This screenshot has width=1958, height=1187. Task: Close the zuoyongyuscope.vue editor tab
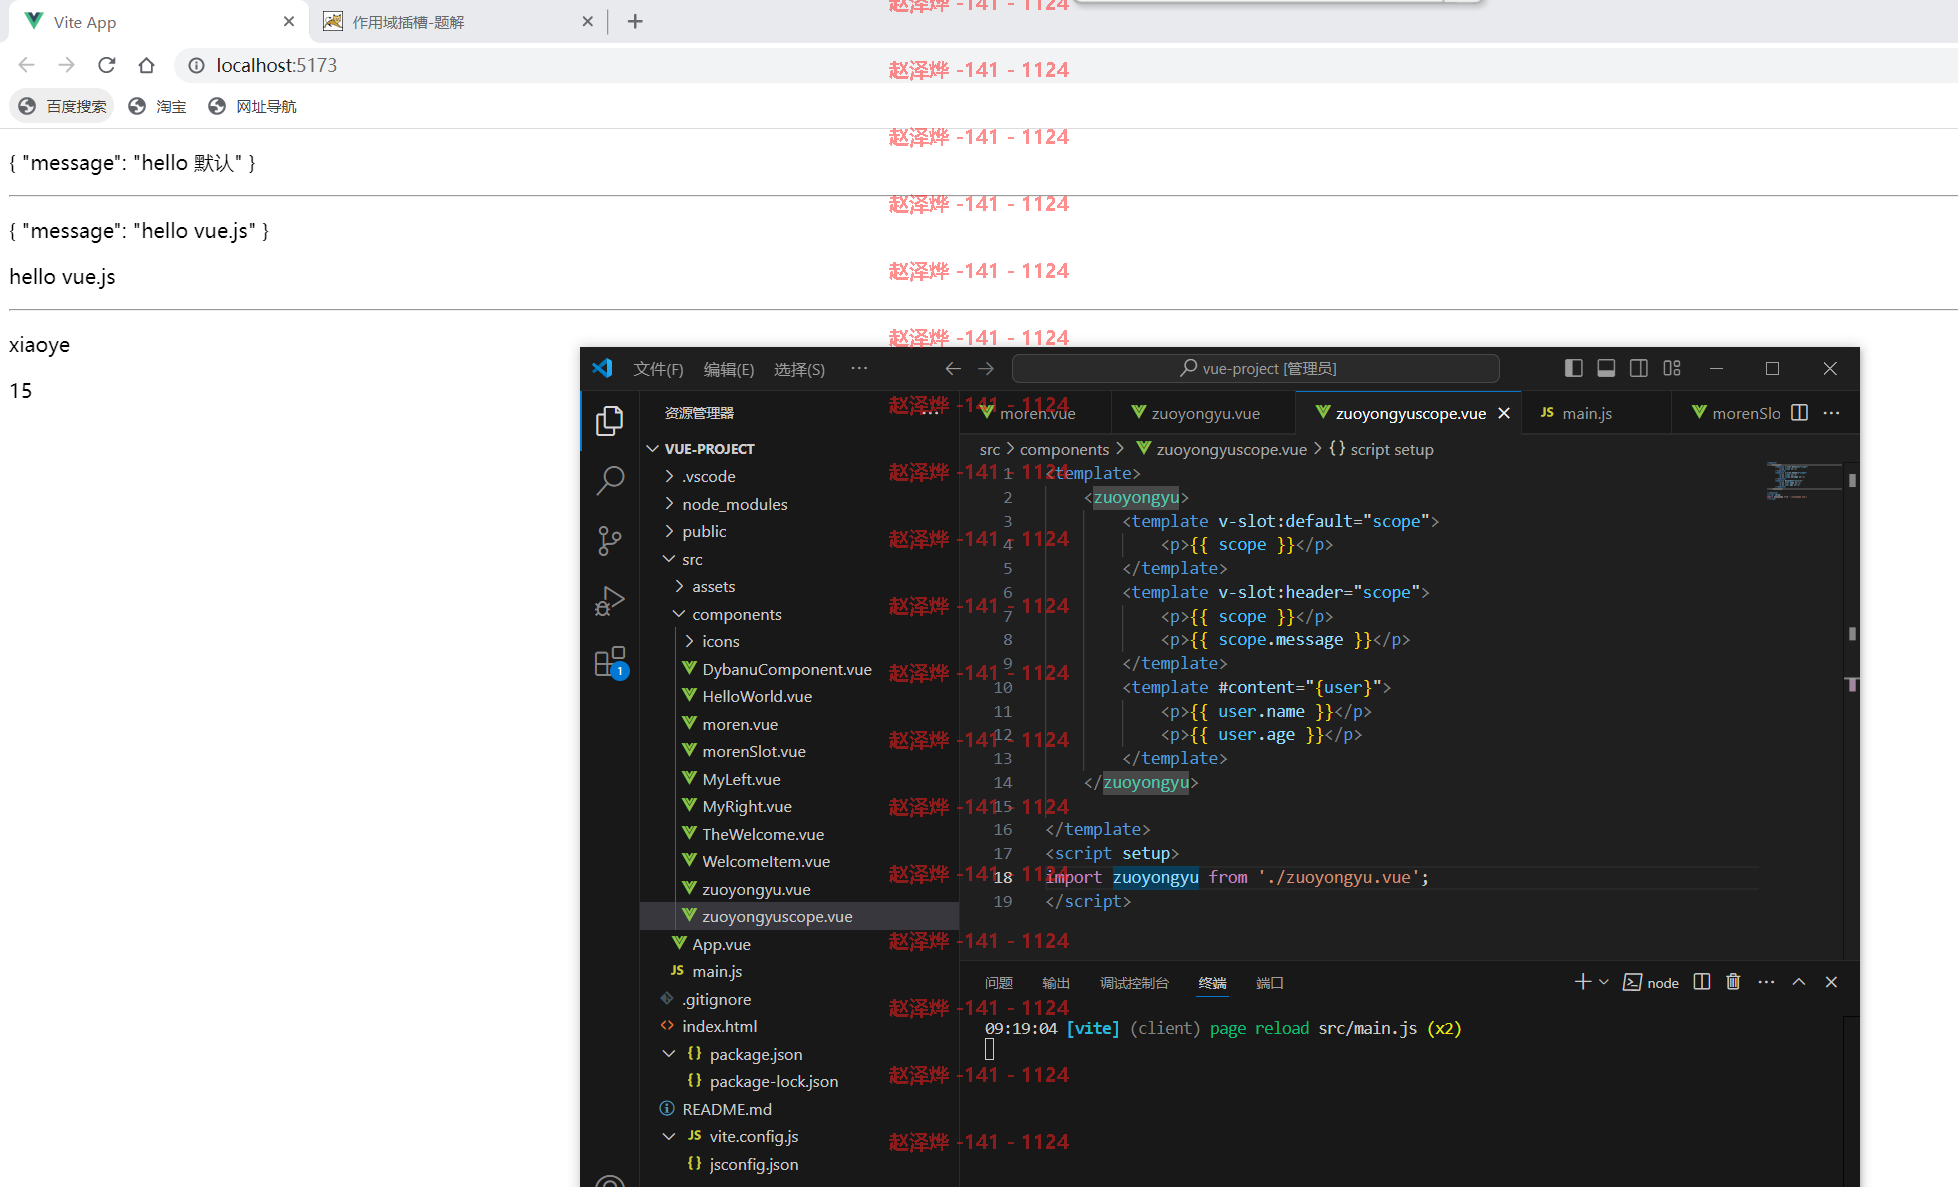tap(1504, 413)
